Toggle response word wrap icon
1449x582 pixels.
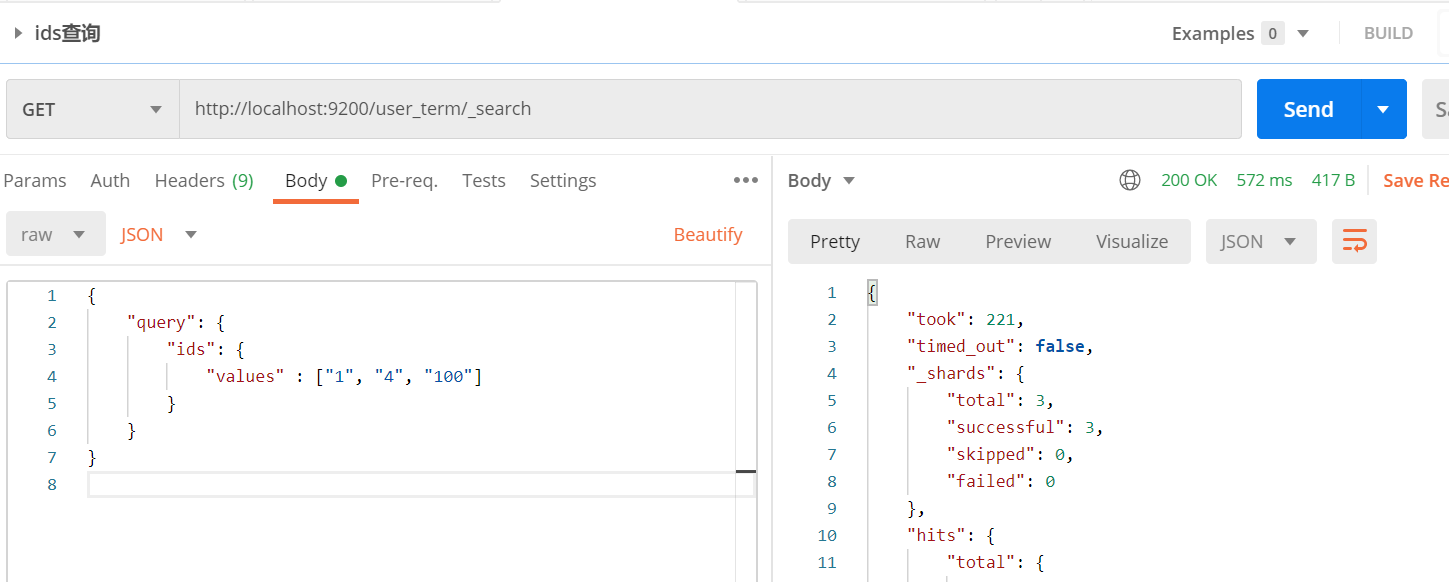[1354, 242]
